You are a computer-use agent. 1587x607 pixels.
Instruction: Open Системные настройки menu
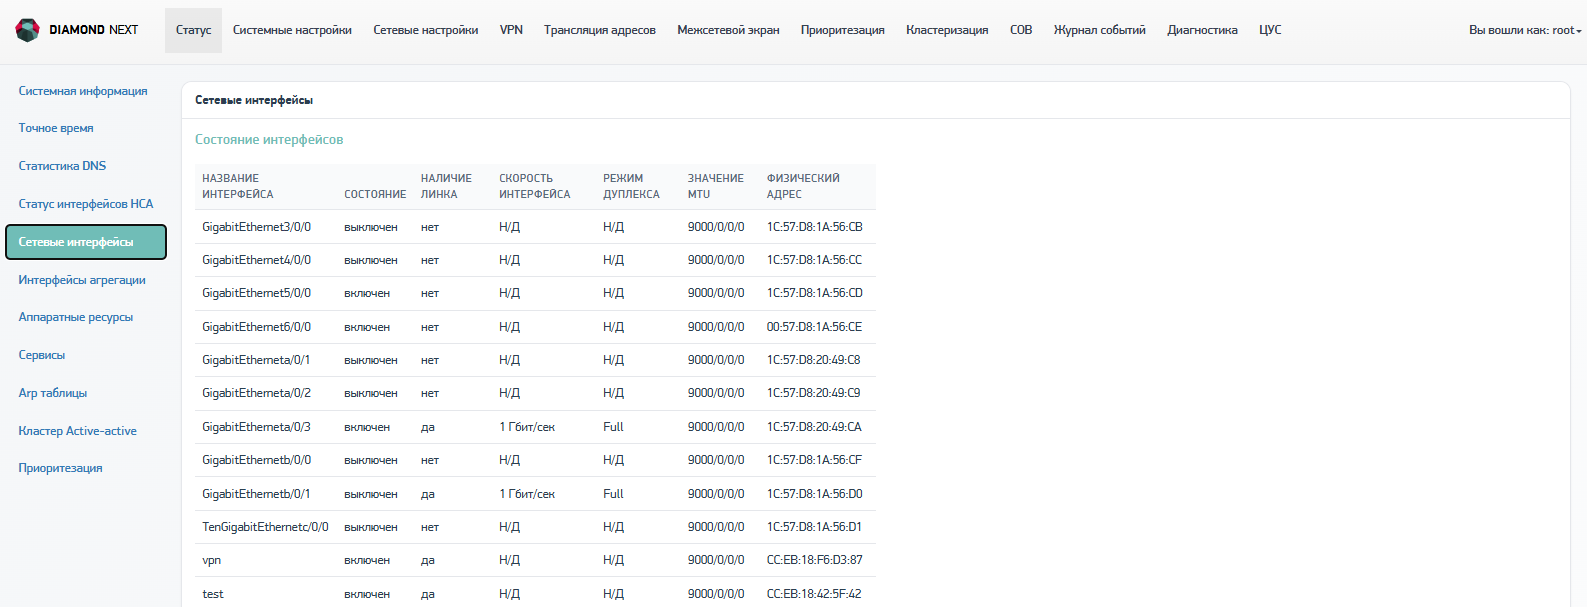click(292, 30)
